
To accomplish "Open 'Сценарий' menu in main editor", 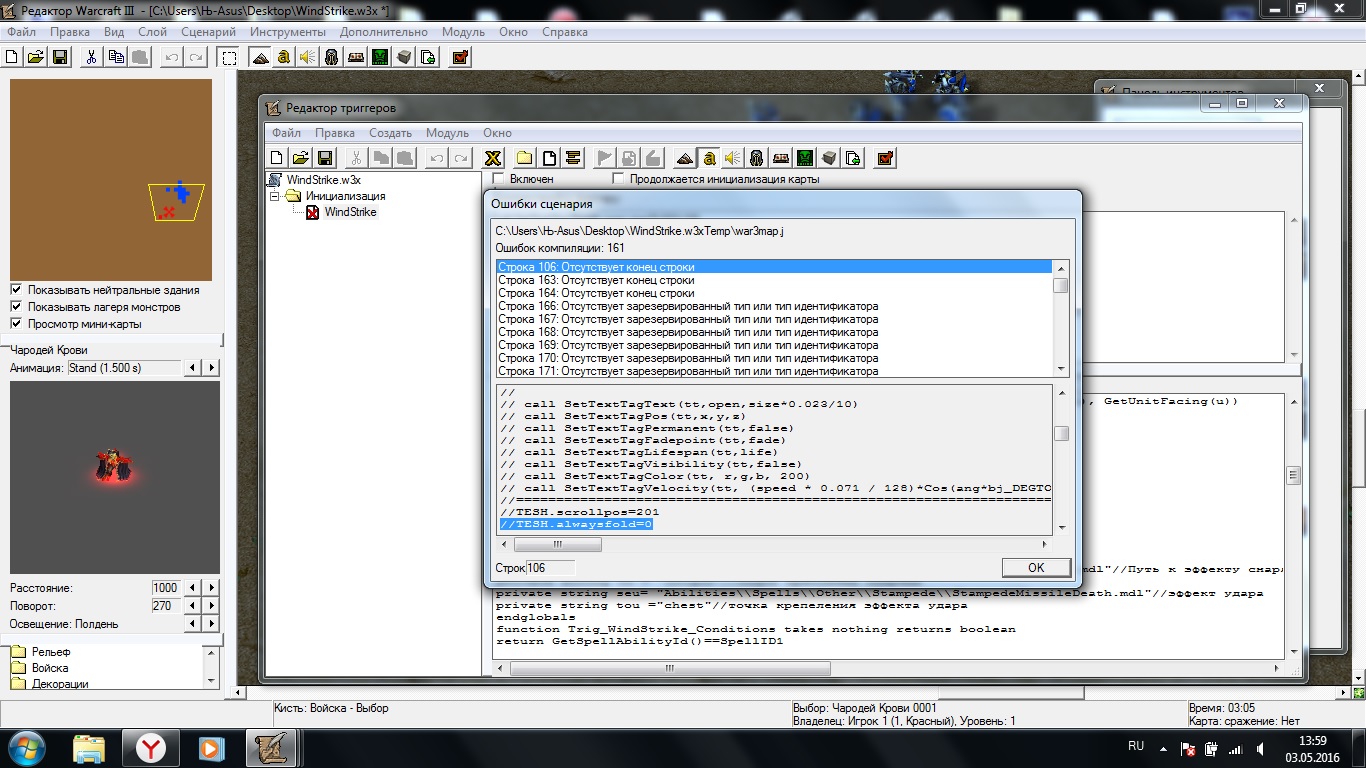I will coord(209,32).
